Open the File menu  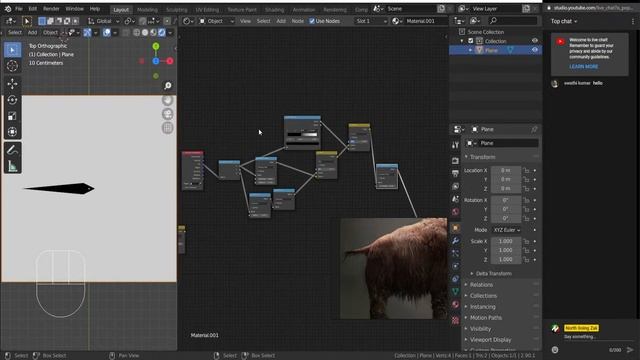(x=19, y=9)
